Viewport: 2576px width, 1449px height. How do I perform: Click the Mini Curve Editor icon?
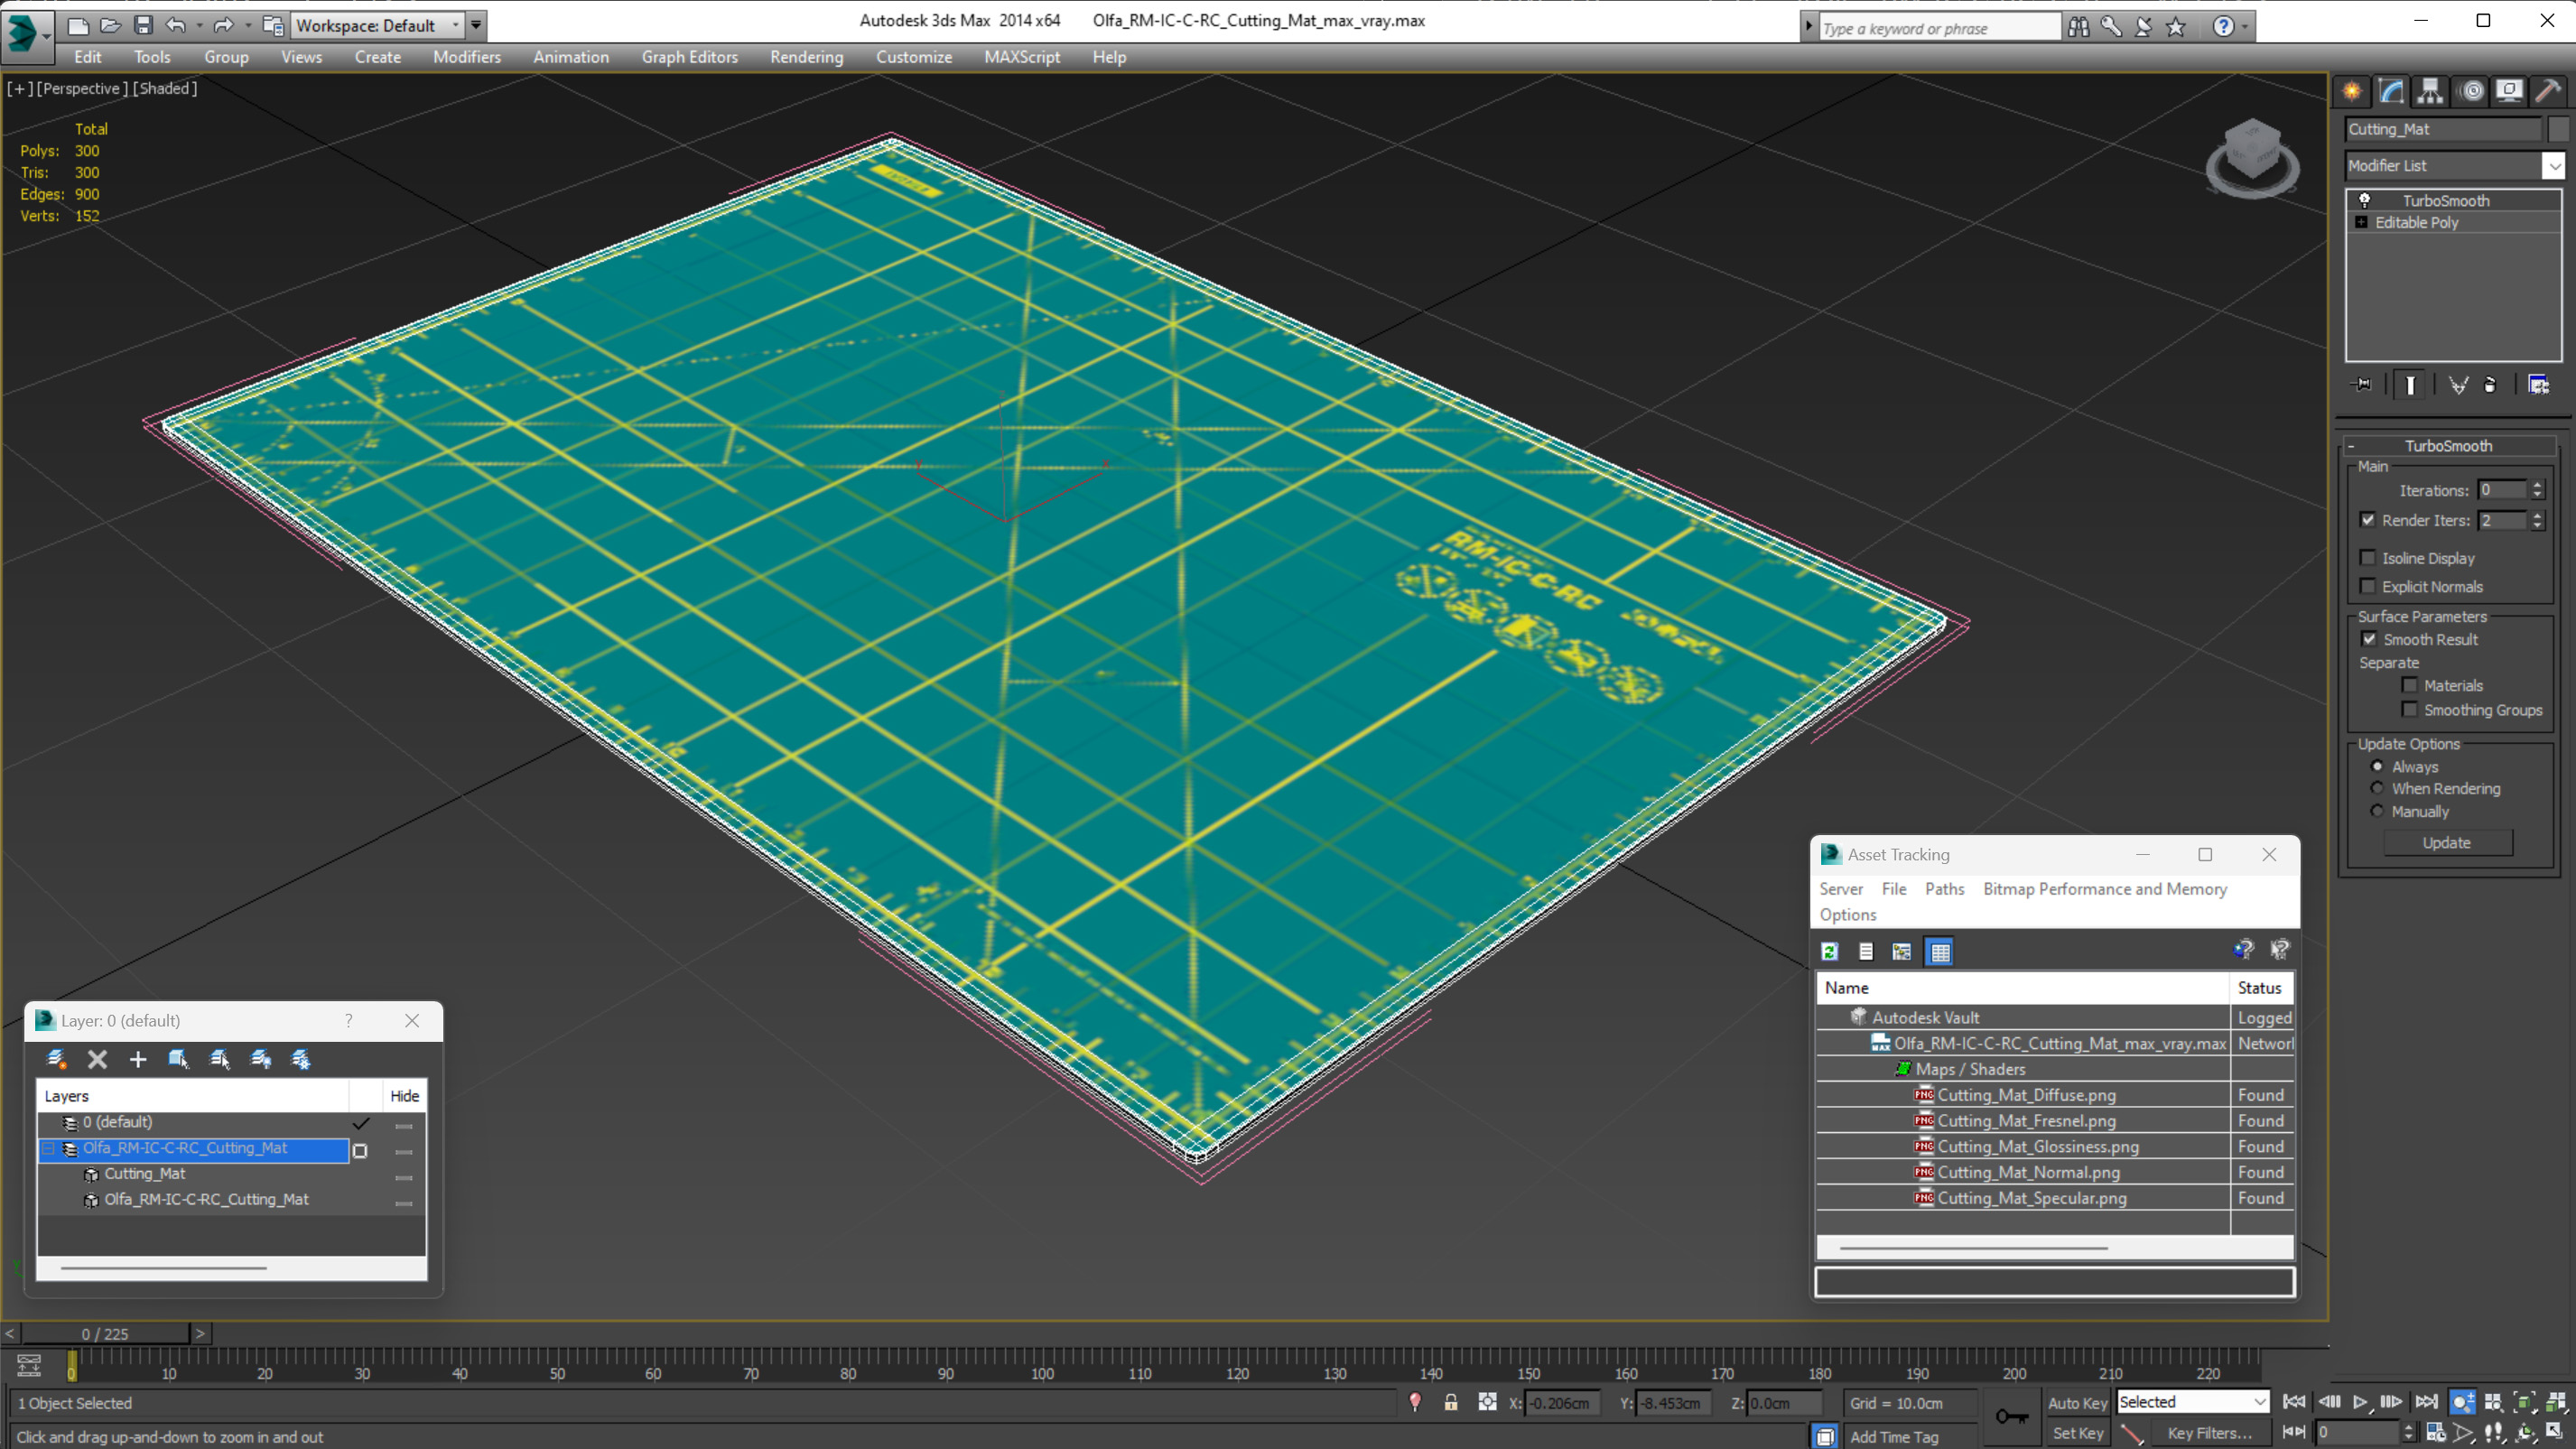[x=29, y=1365]
